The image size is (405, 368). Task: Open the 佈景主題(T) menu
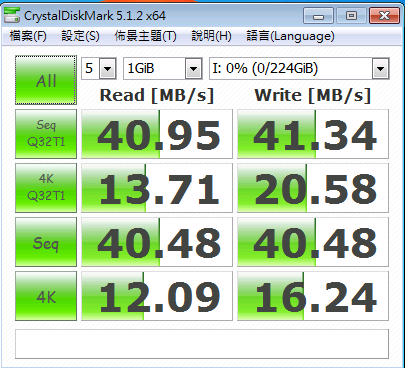[145, 36]
